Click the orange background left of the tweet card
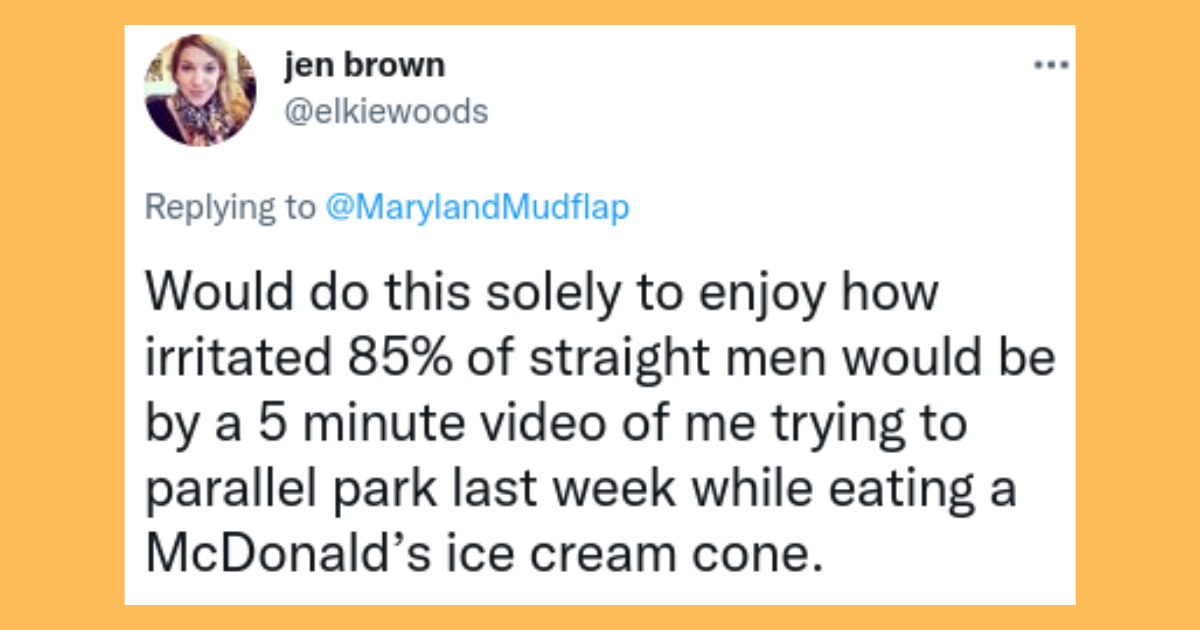Viewport: 1200px width, 630px height. click(x=62, y=315)
